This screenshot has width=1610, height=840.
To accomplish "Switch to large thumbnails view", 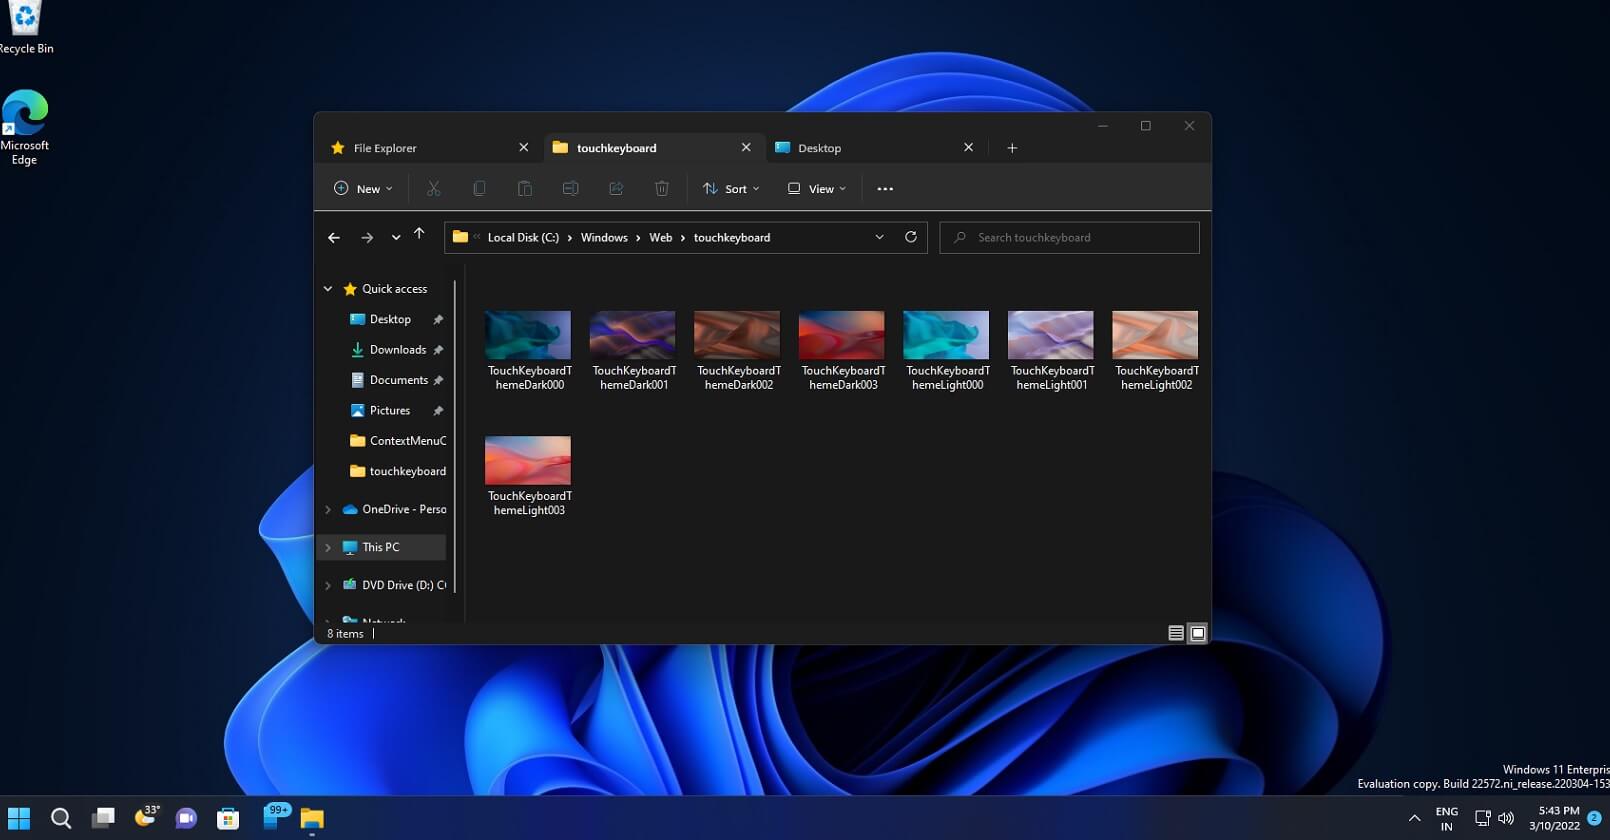I will [x=1197, y=633].
